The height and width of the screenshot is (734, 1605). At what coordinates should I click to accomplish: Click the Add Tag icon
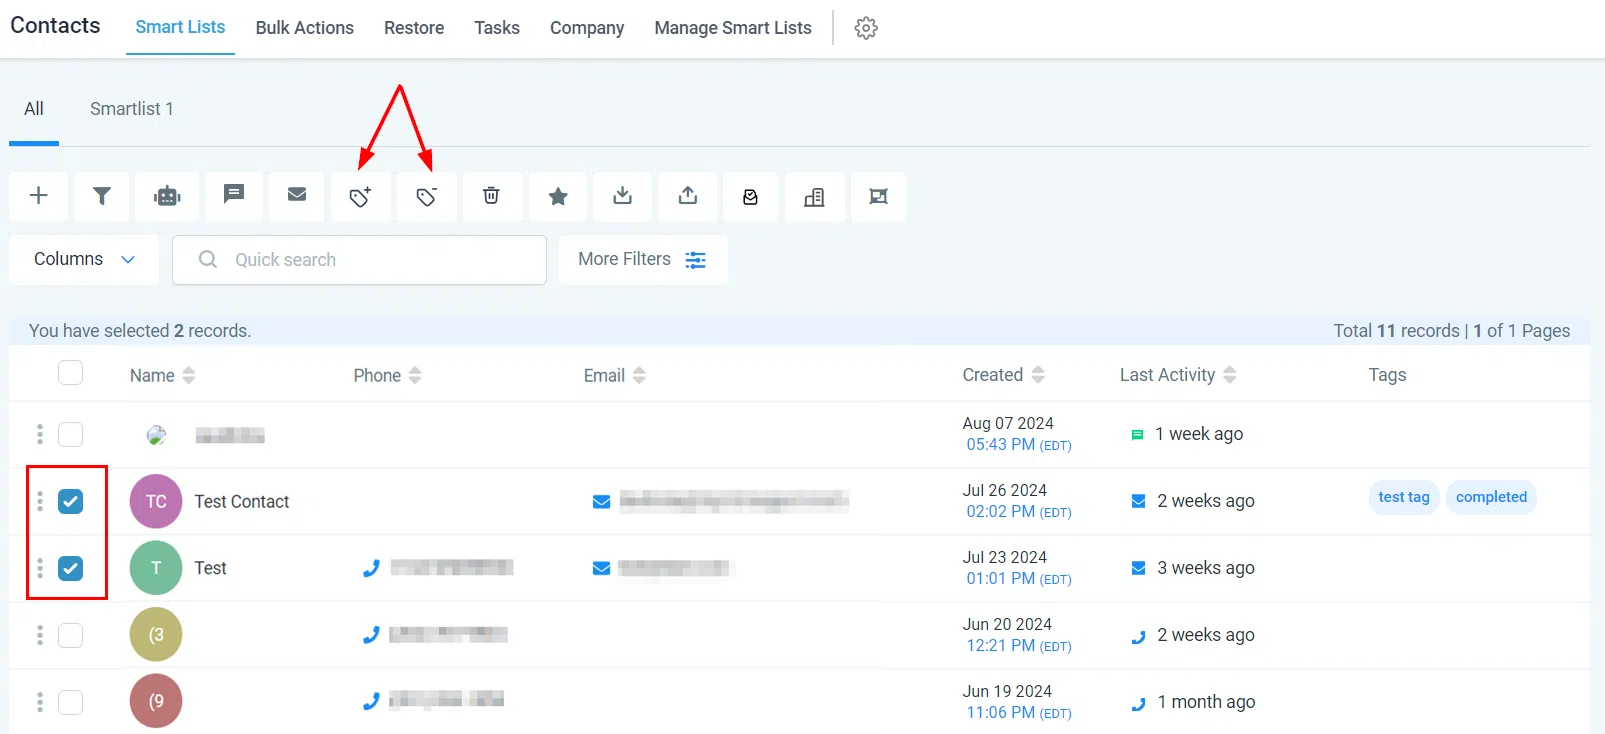[361, 197]
